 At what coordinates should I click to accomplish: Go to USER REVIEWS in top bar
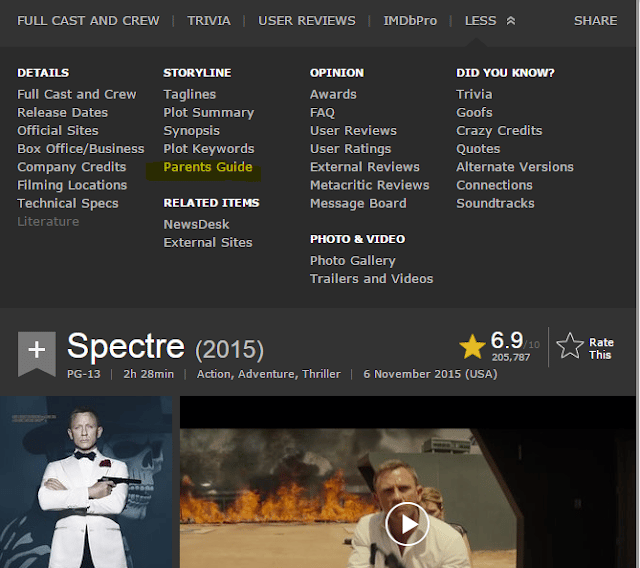[307, 20]
